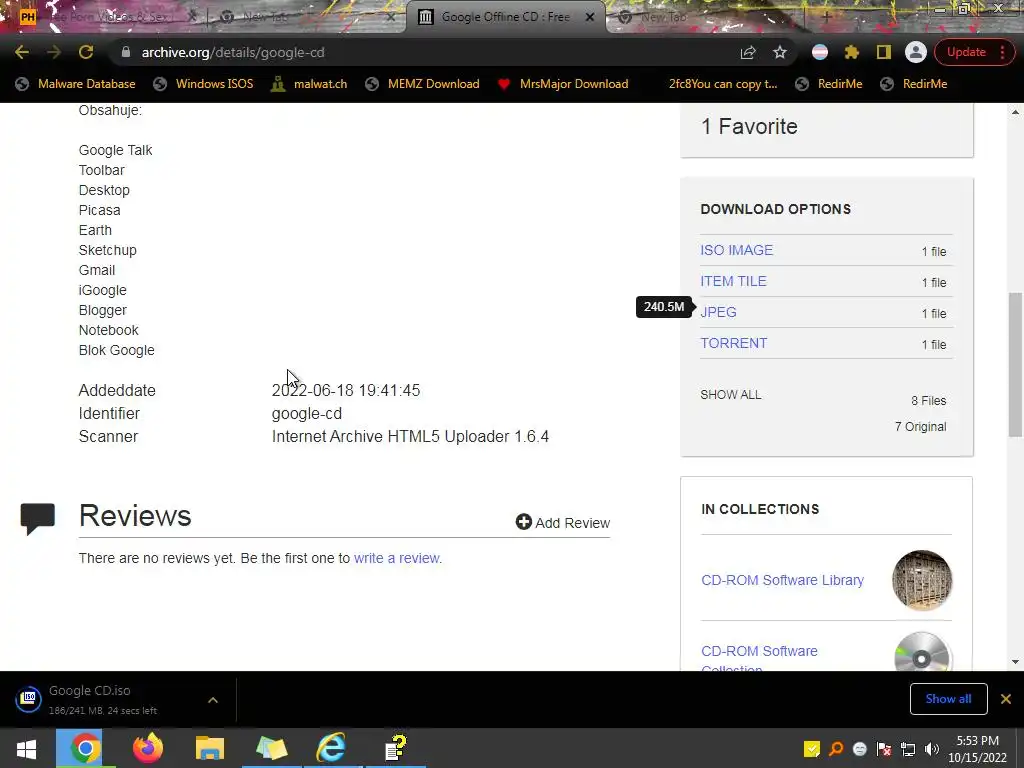
Task: Open the clock showing 5:53 PM
Action: (x=977, y=749)
